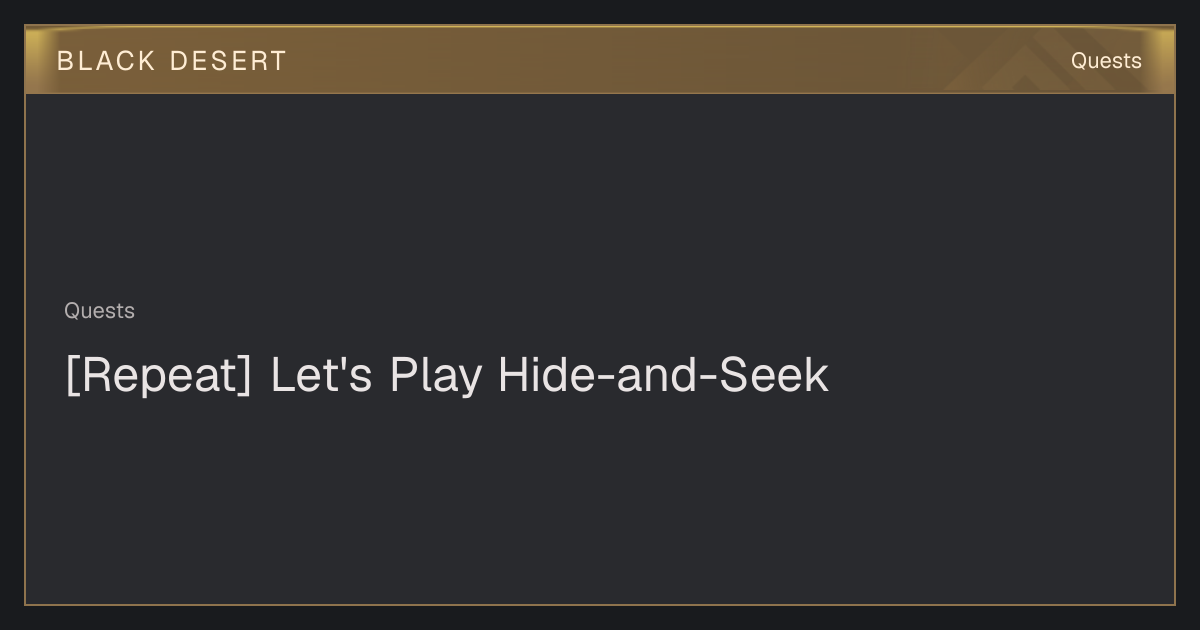Click the Let's Play Hide-and-Seek title
1200x630 pixels.
549,376
